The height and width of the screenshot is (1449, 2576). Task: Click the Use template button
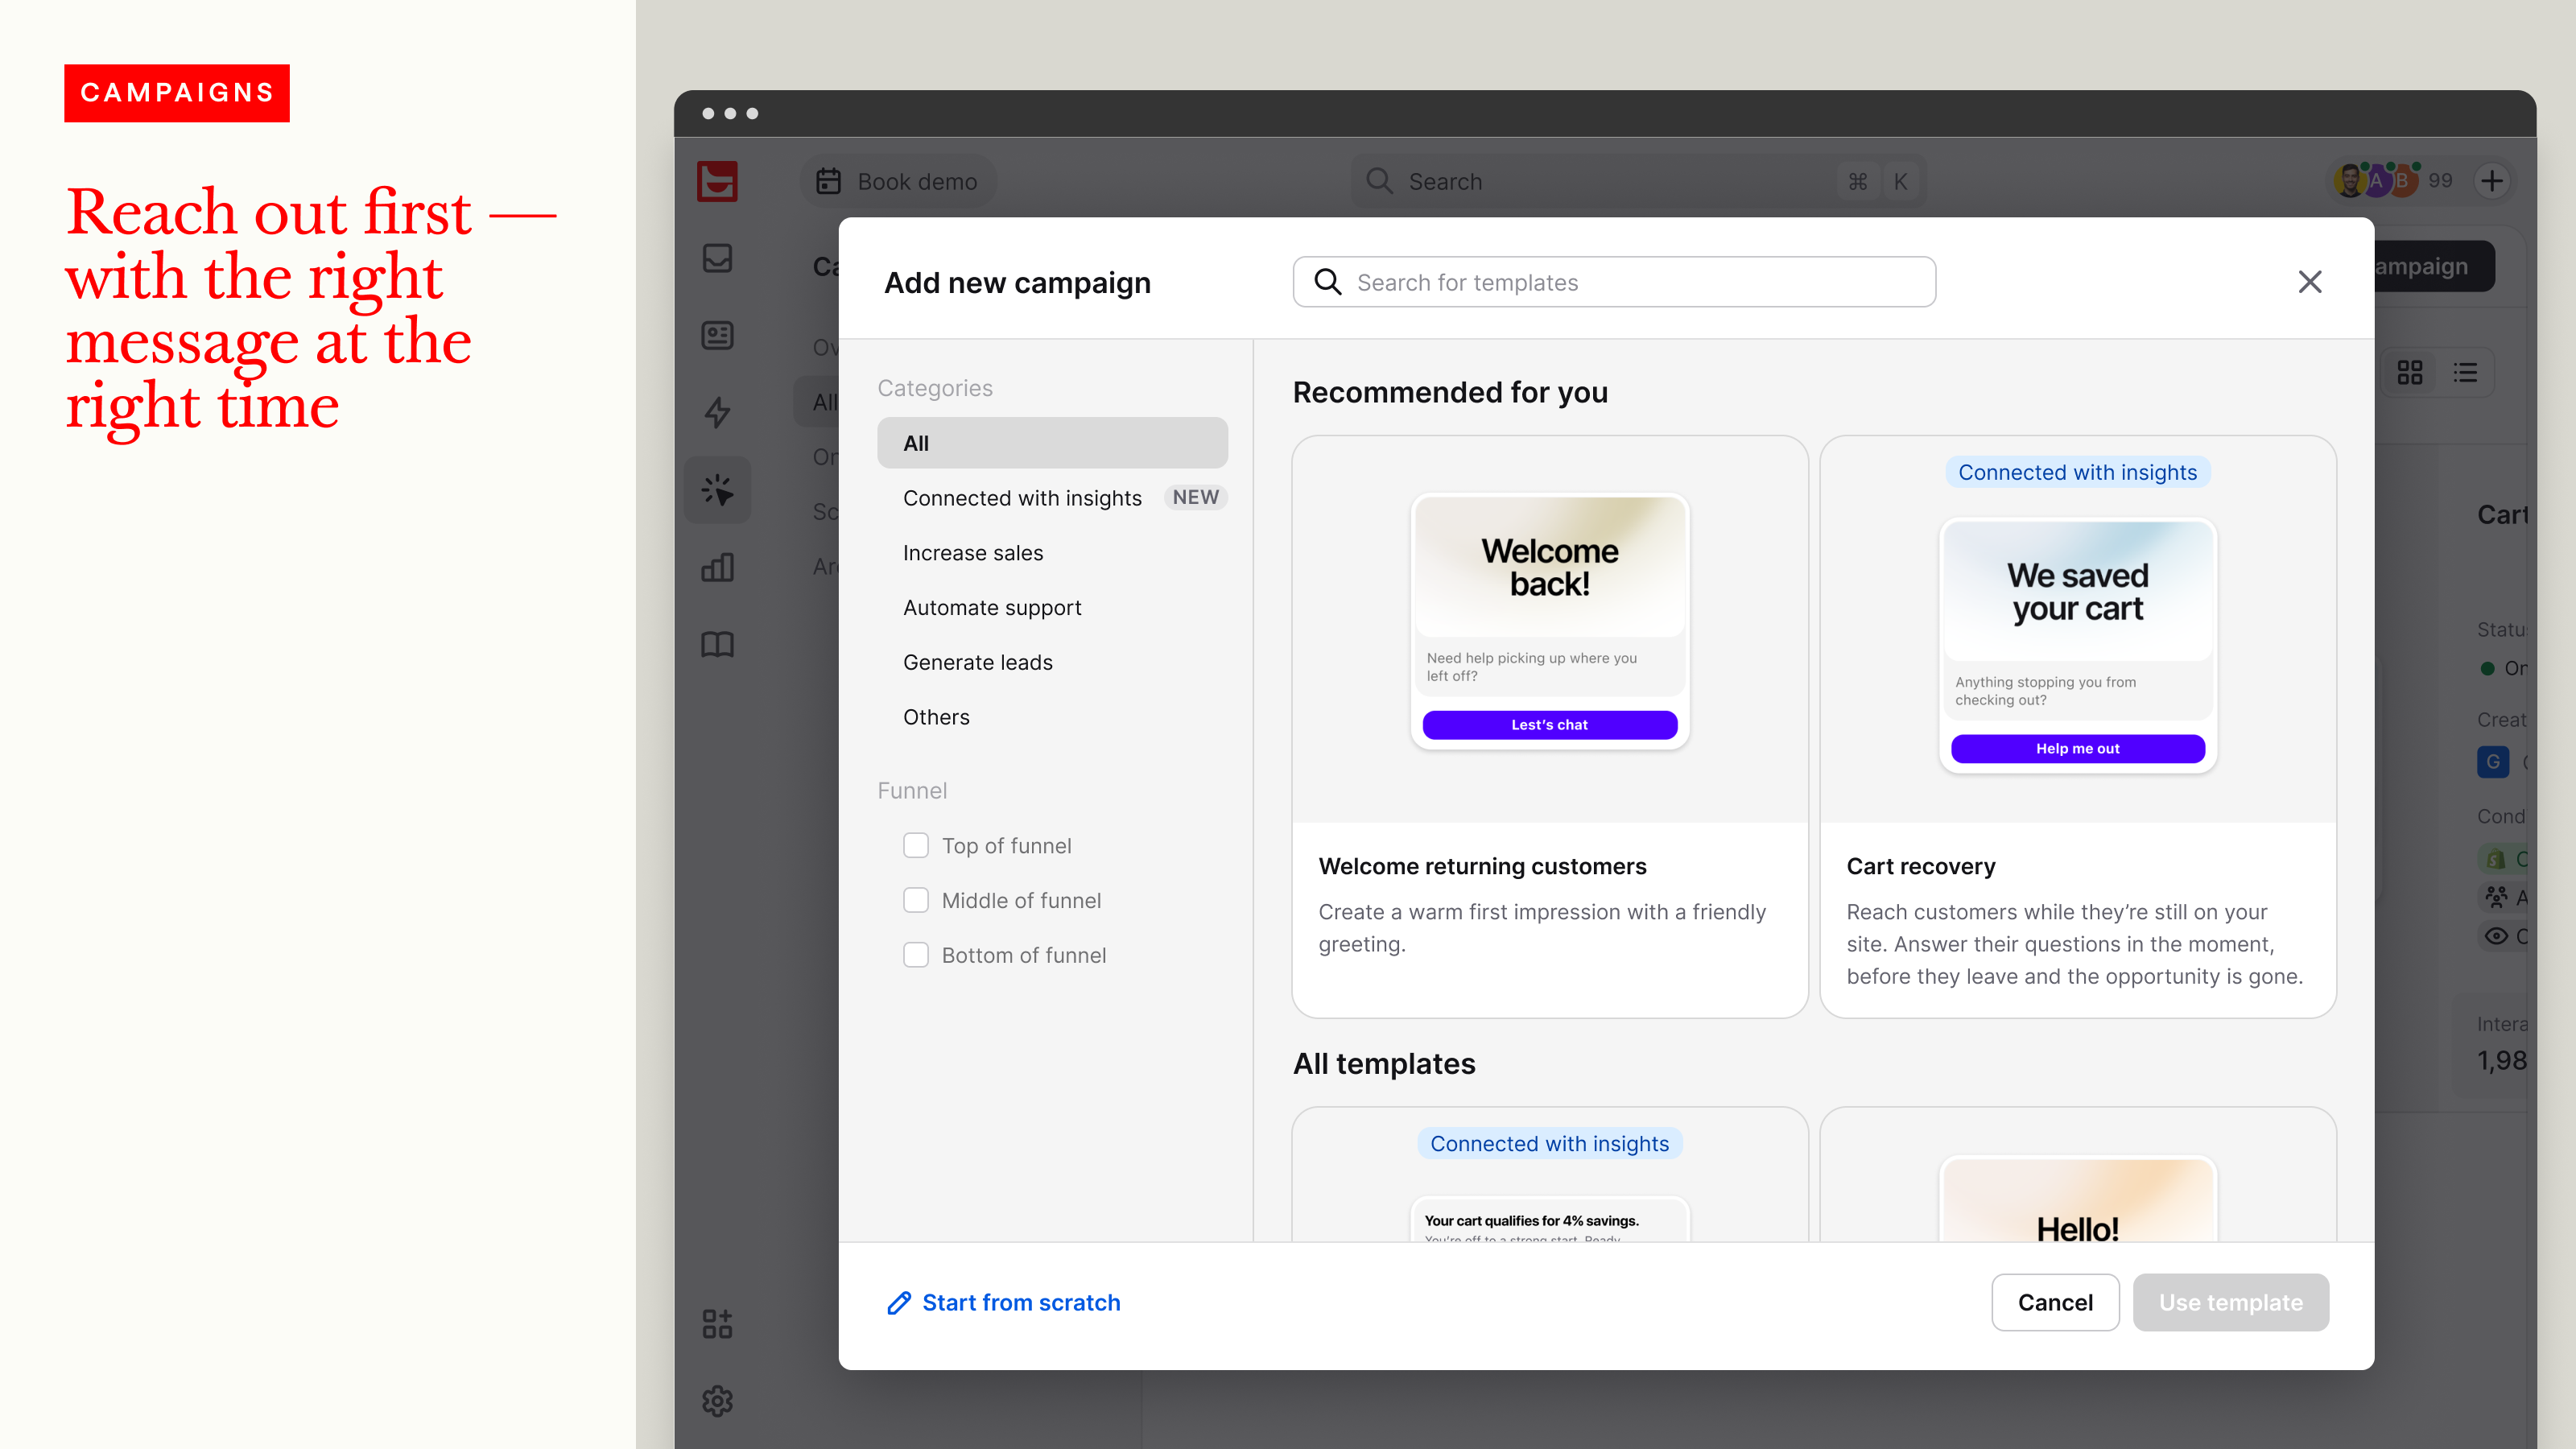pos(2231,1302)
